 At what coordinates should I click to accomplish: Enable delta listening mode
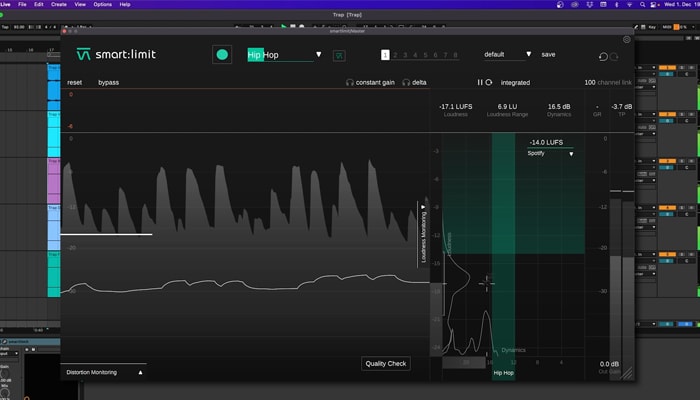click(419, 83)
